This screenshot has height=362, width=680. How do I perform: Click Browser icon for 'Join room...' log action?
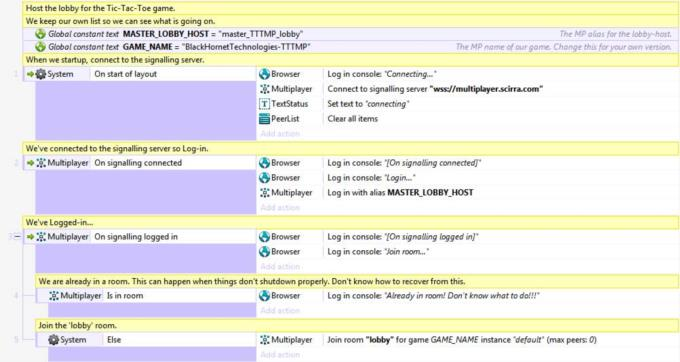(265, 251)
